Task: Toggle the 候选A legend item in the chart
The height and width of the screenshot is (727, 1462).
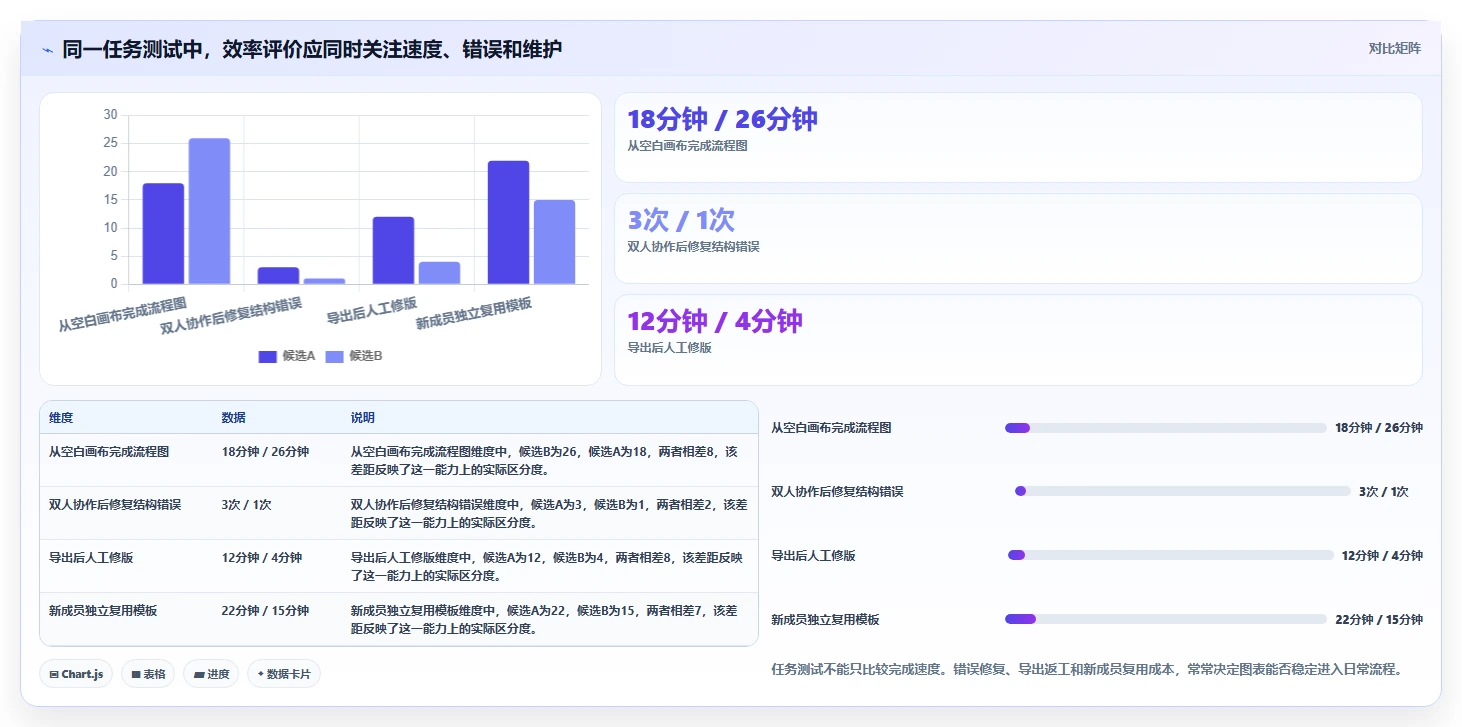Action: 287,356
